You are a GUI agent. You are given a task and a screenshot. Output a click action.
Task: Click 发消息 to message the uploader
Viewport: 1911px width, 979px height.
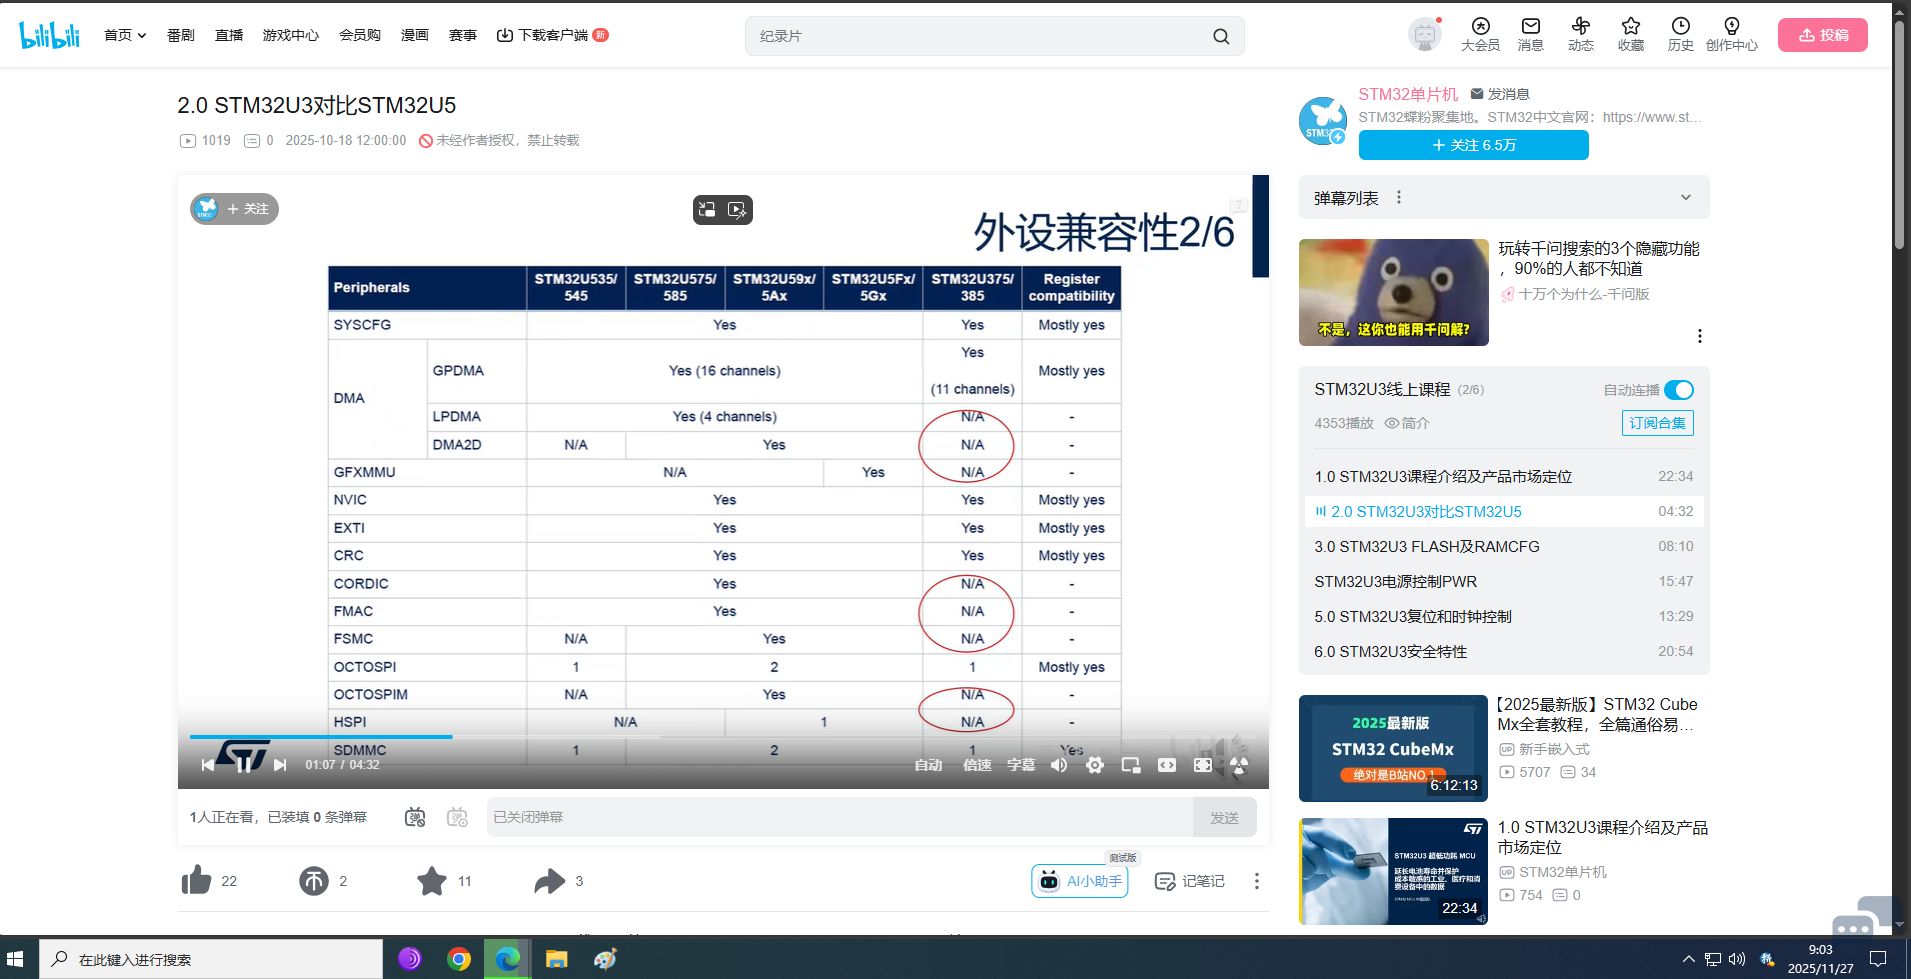tap(1500, 94)
